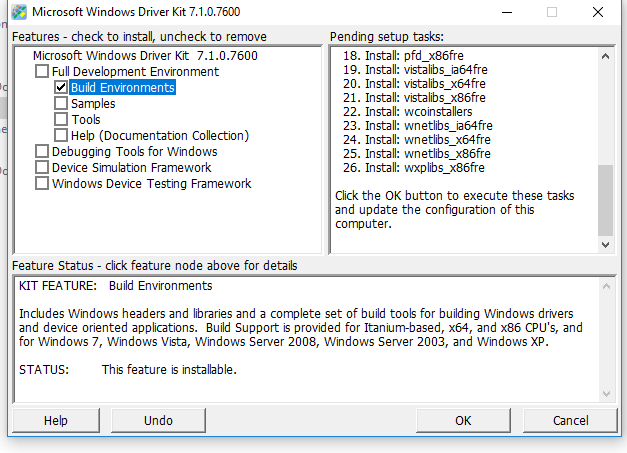Screen dimensions: 627x453
Task: Enable Debugging Tools for Windows checkbox
Action: 42,152
